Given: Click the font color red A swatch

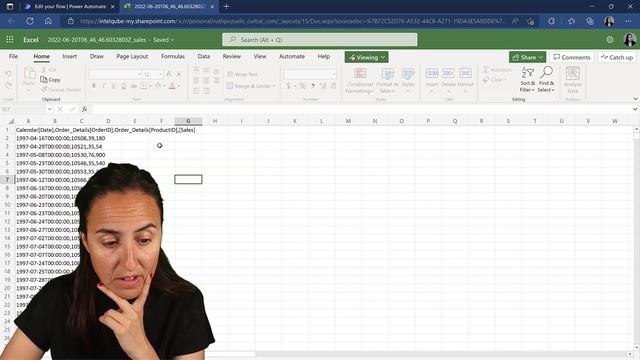Looking at the screenshot, I should [172, 86].
